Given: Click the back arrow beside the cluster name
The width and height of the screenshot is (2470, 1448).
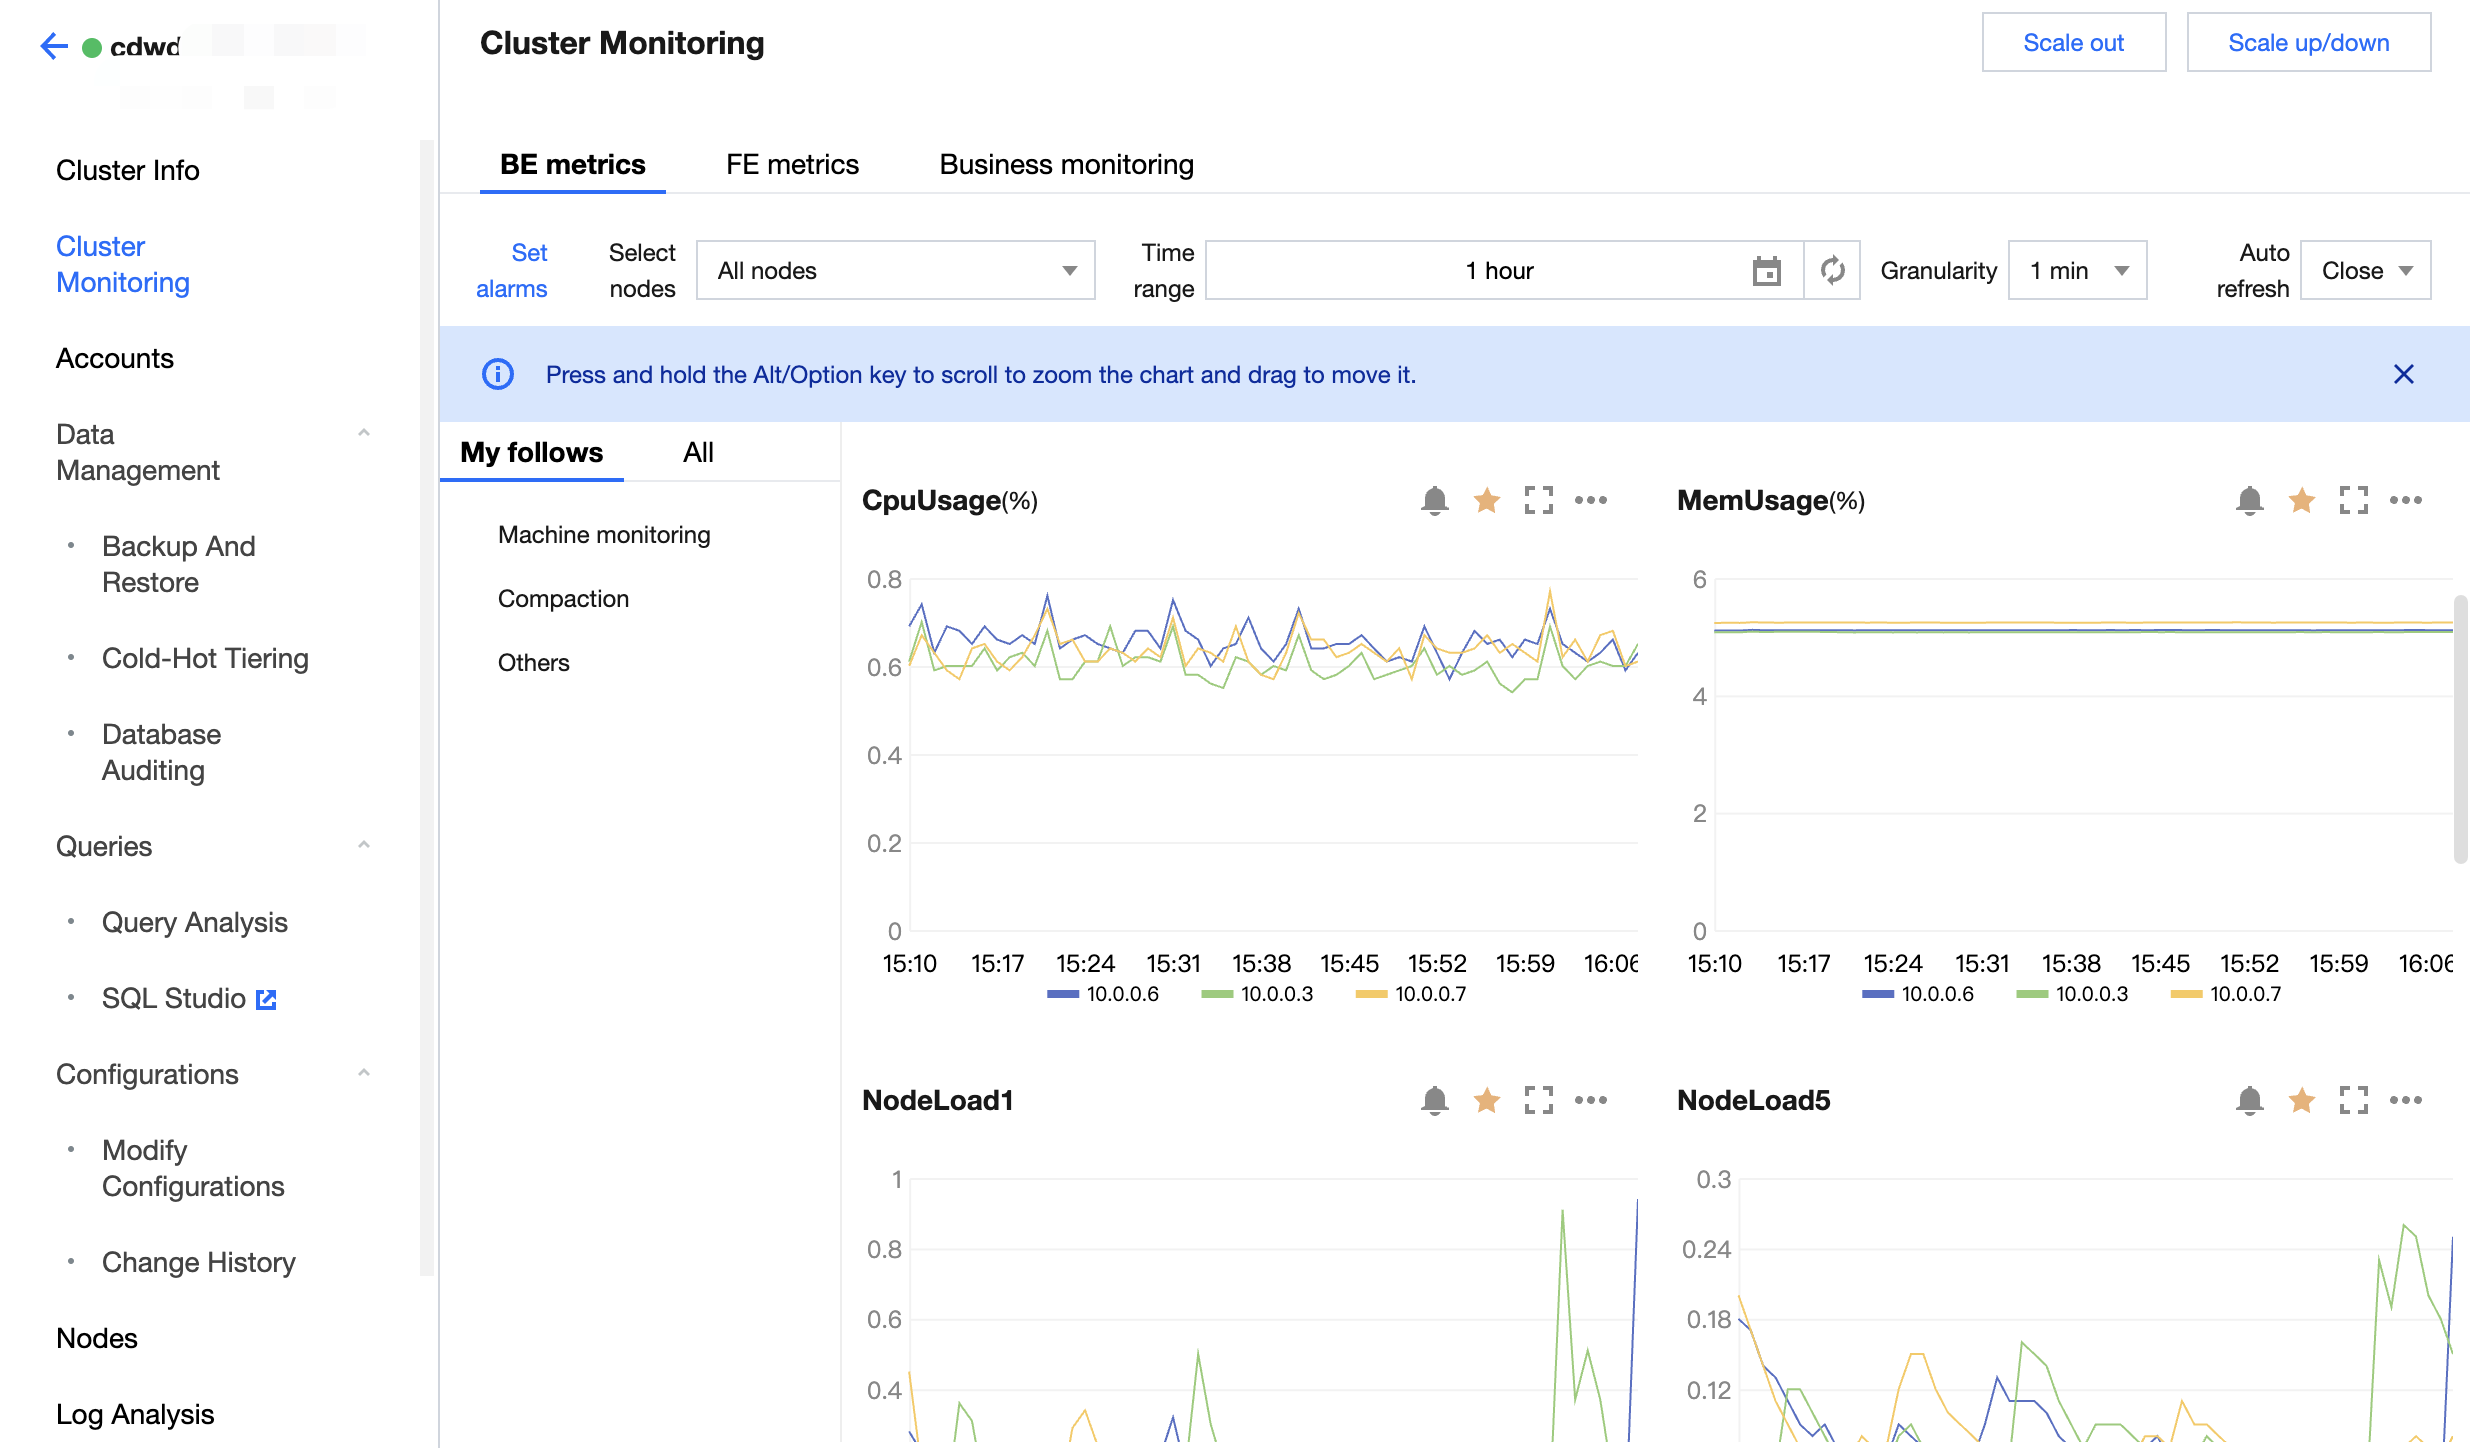Looking at the screenshot, I should (53, 46).
